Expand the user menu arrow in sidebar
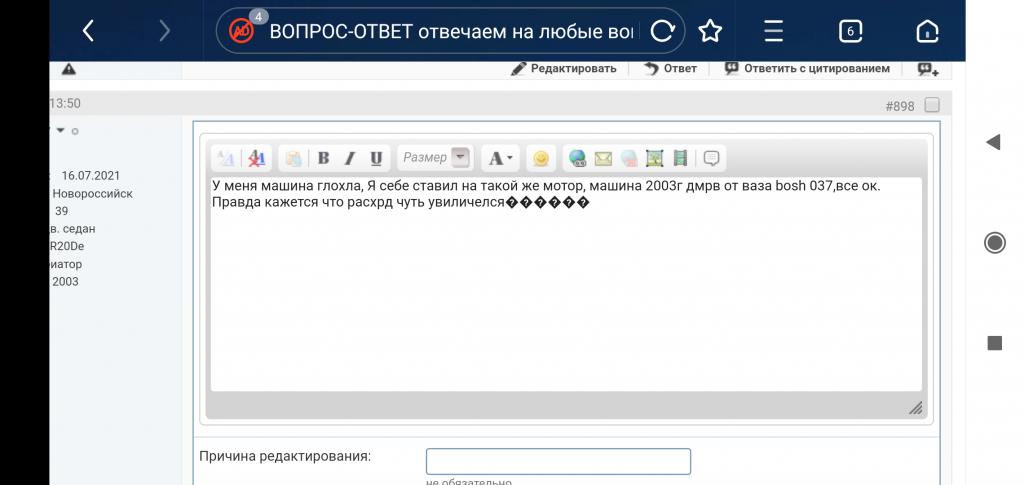The height and width of the screenshot is (485, 1024). pos(60,130)
